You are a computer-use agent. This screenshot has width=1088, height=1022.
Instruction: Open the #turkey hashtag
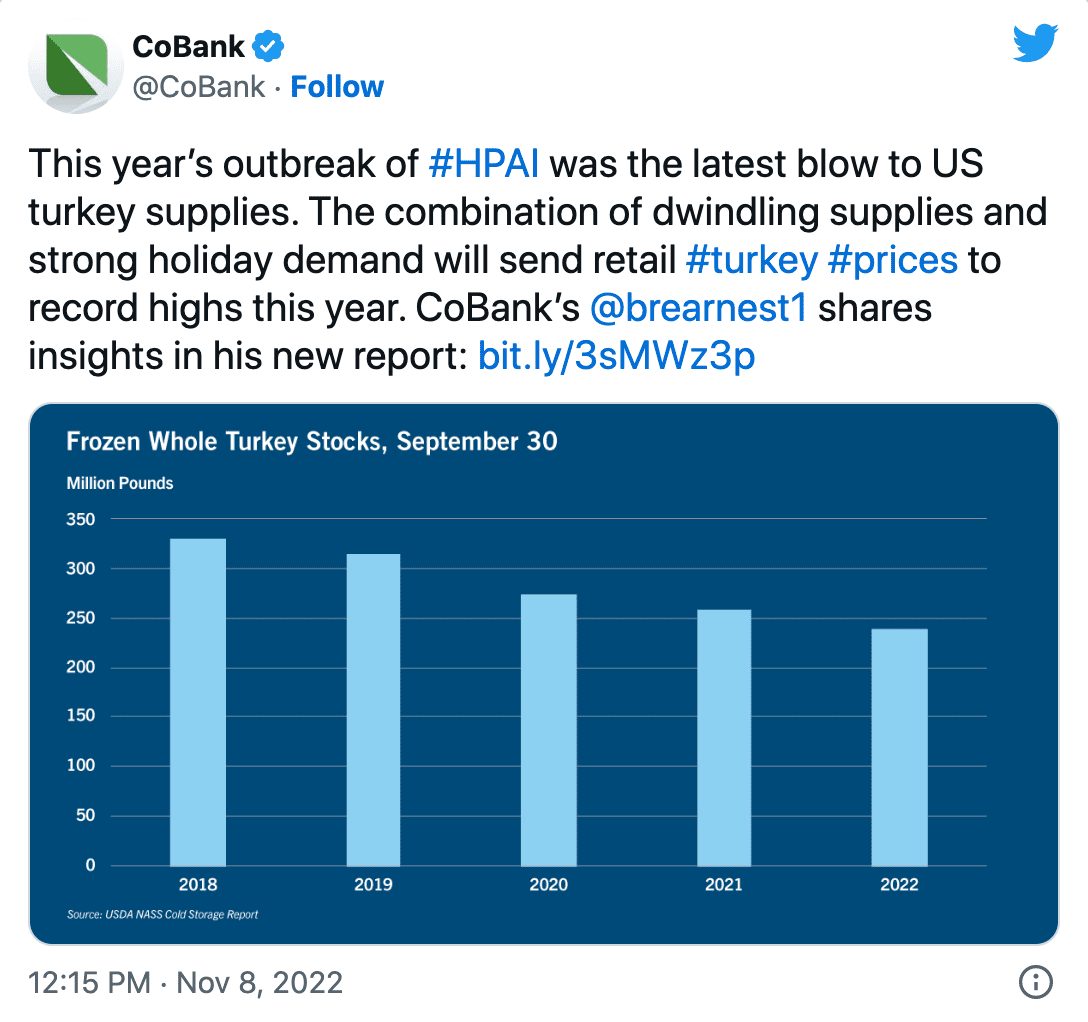pos(751,260)
